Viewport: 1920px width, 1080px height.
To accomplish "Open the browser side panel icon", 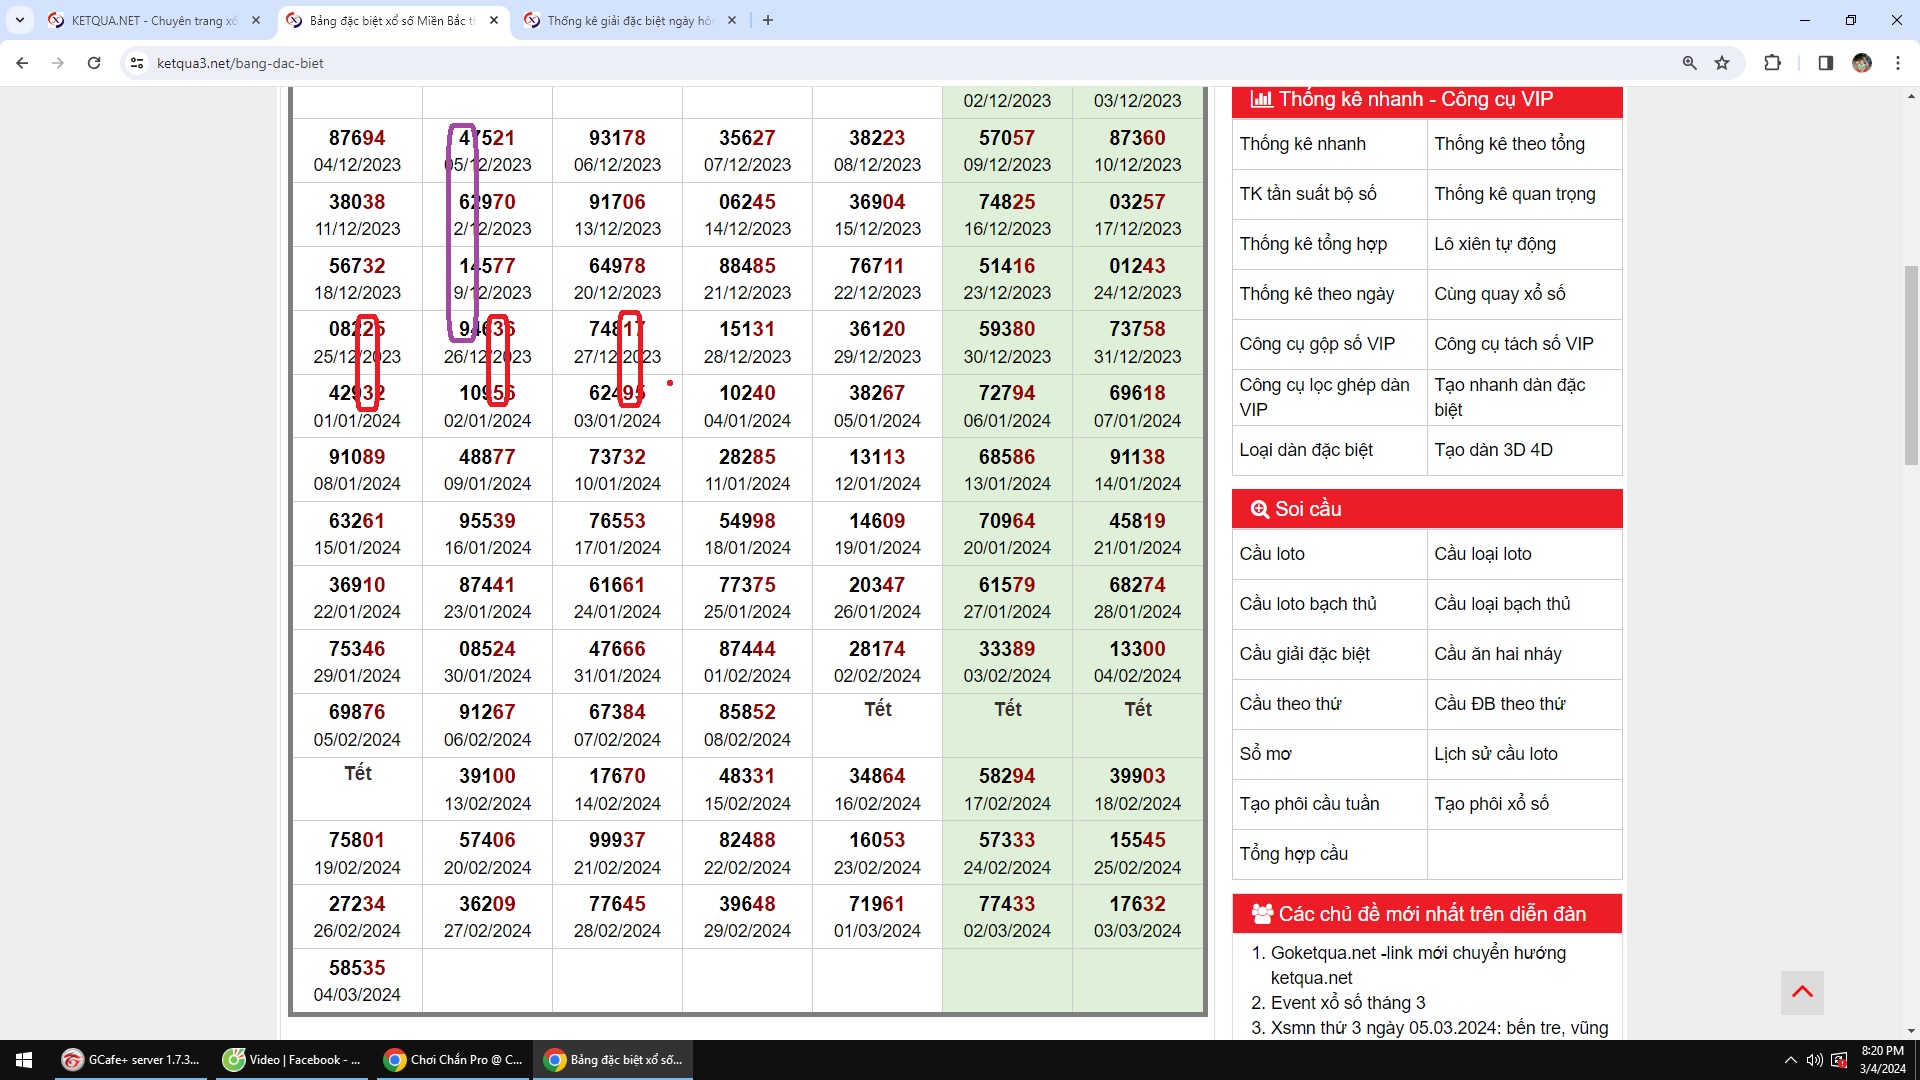I will tap(1825, 63).
